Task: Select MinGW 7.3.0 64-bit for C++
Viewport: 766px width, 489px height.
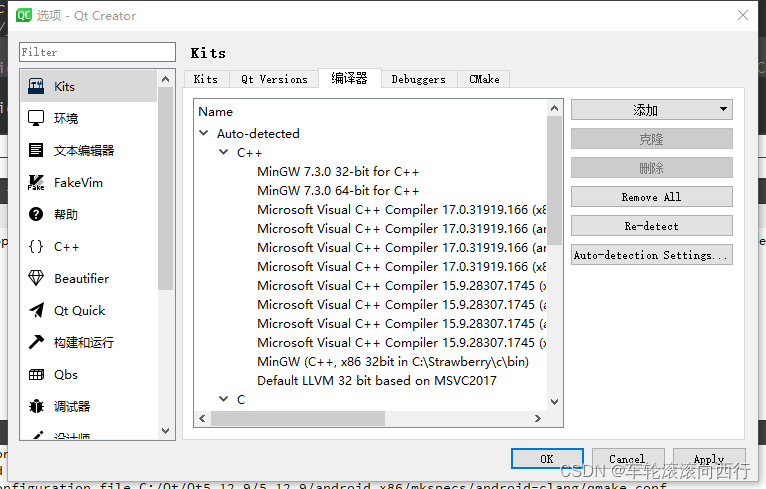Action: tap(338, 191)
